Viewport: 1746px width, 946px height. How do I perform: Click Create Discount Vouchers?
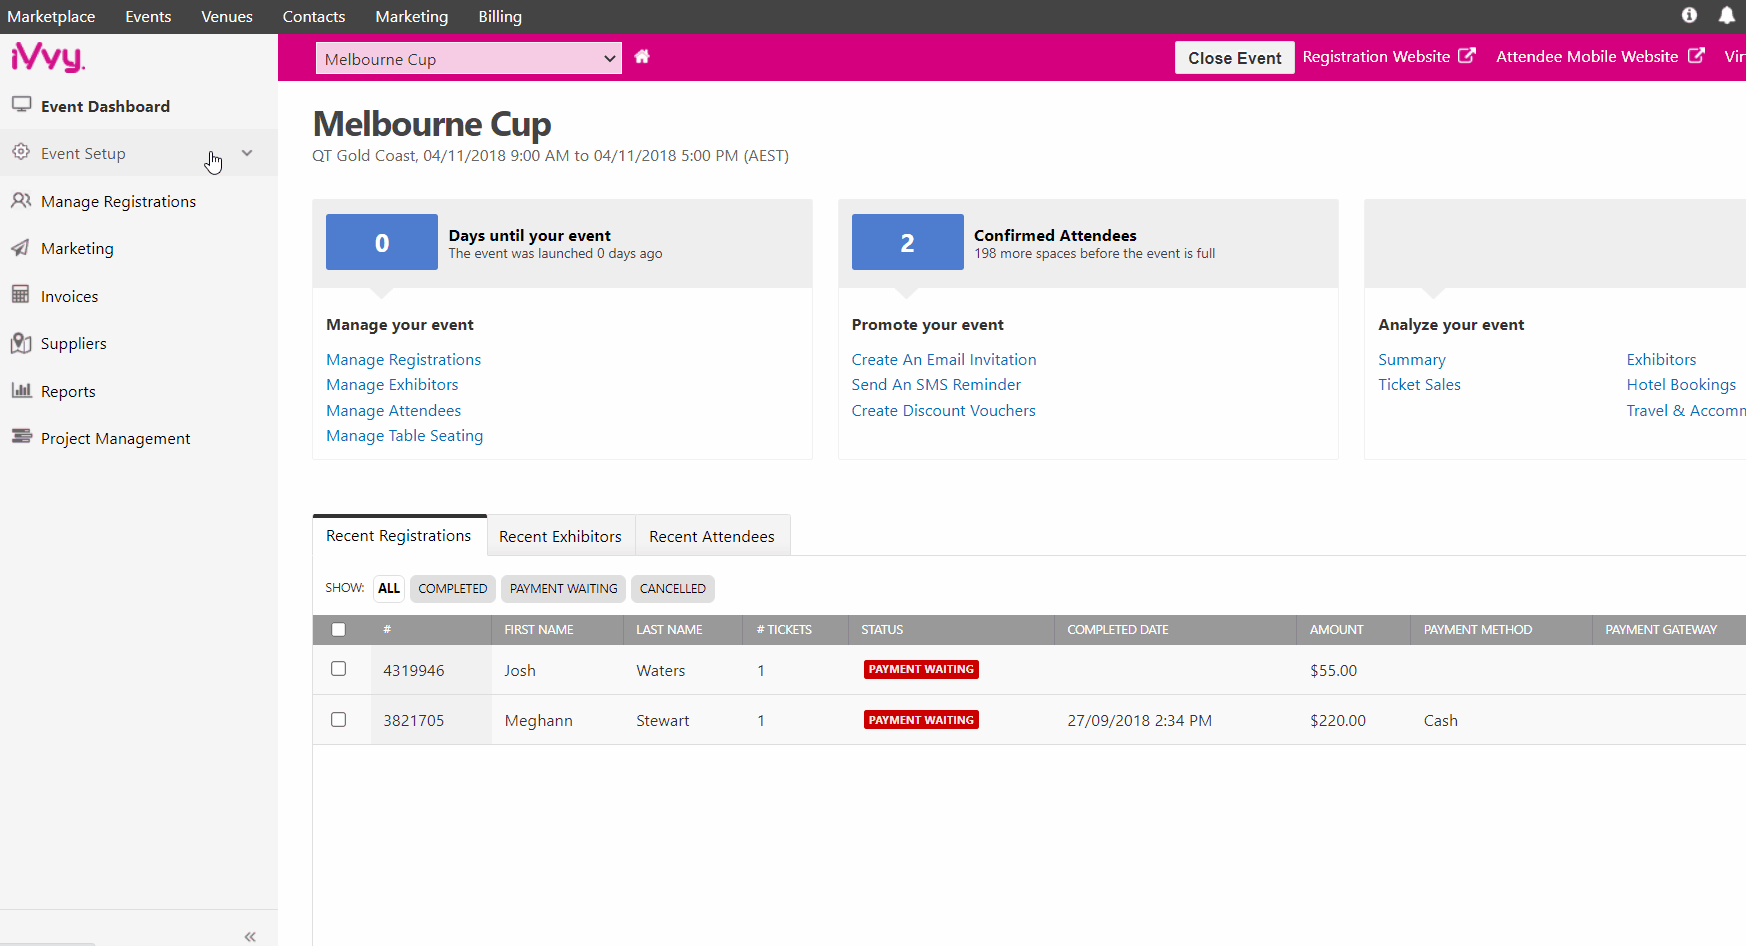(943, 410)
